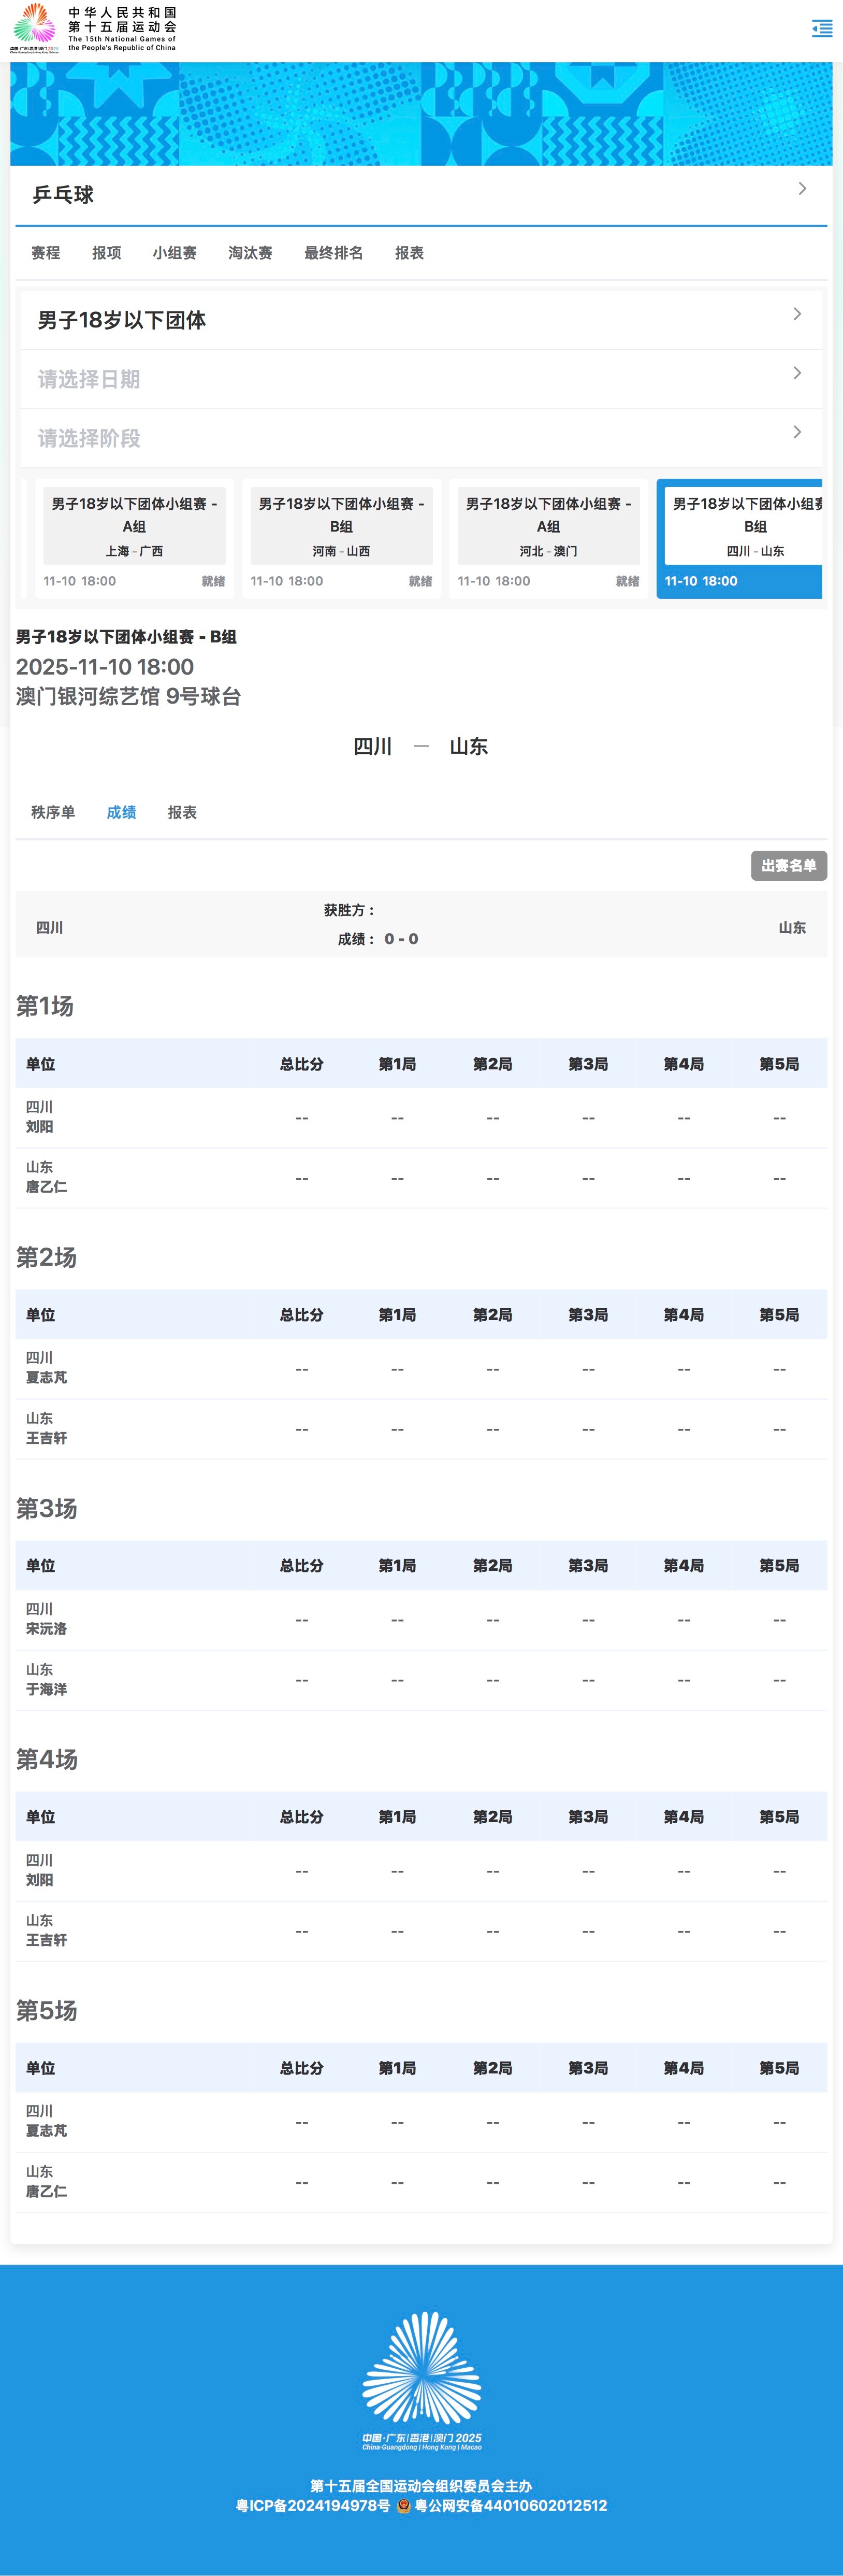This screenshot has width=843, height=2576.
Task: Open the hamburger menu icon
Action: click(822, 28)
